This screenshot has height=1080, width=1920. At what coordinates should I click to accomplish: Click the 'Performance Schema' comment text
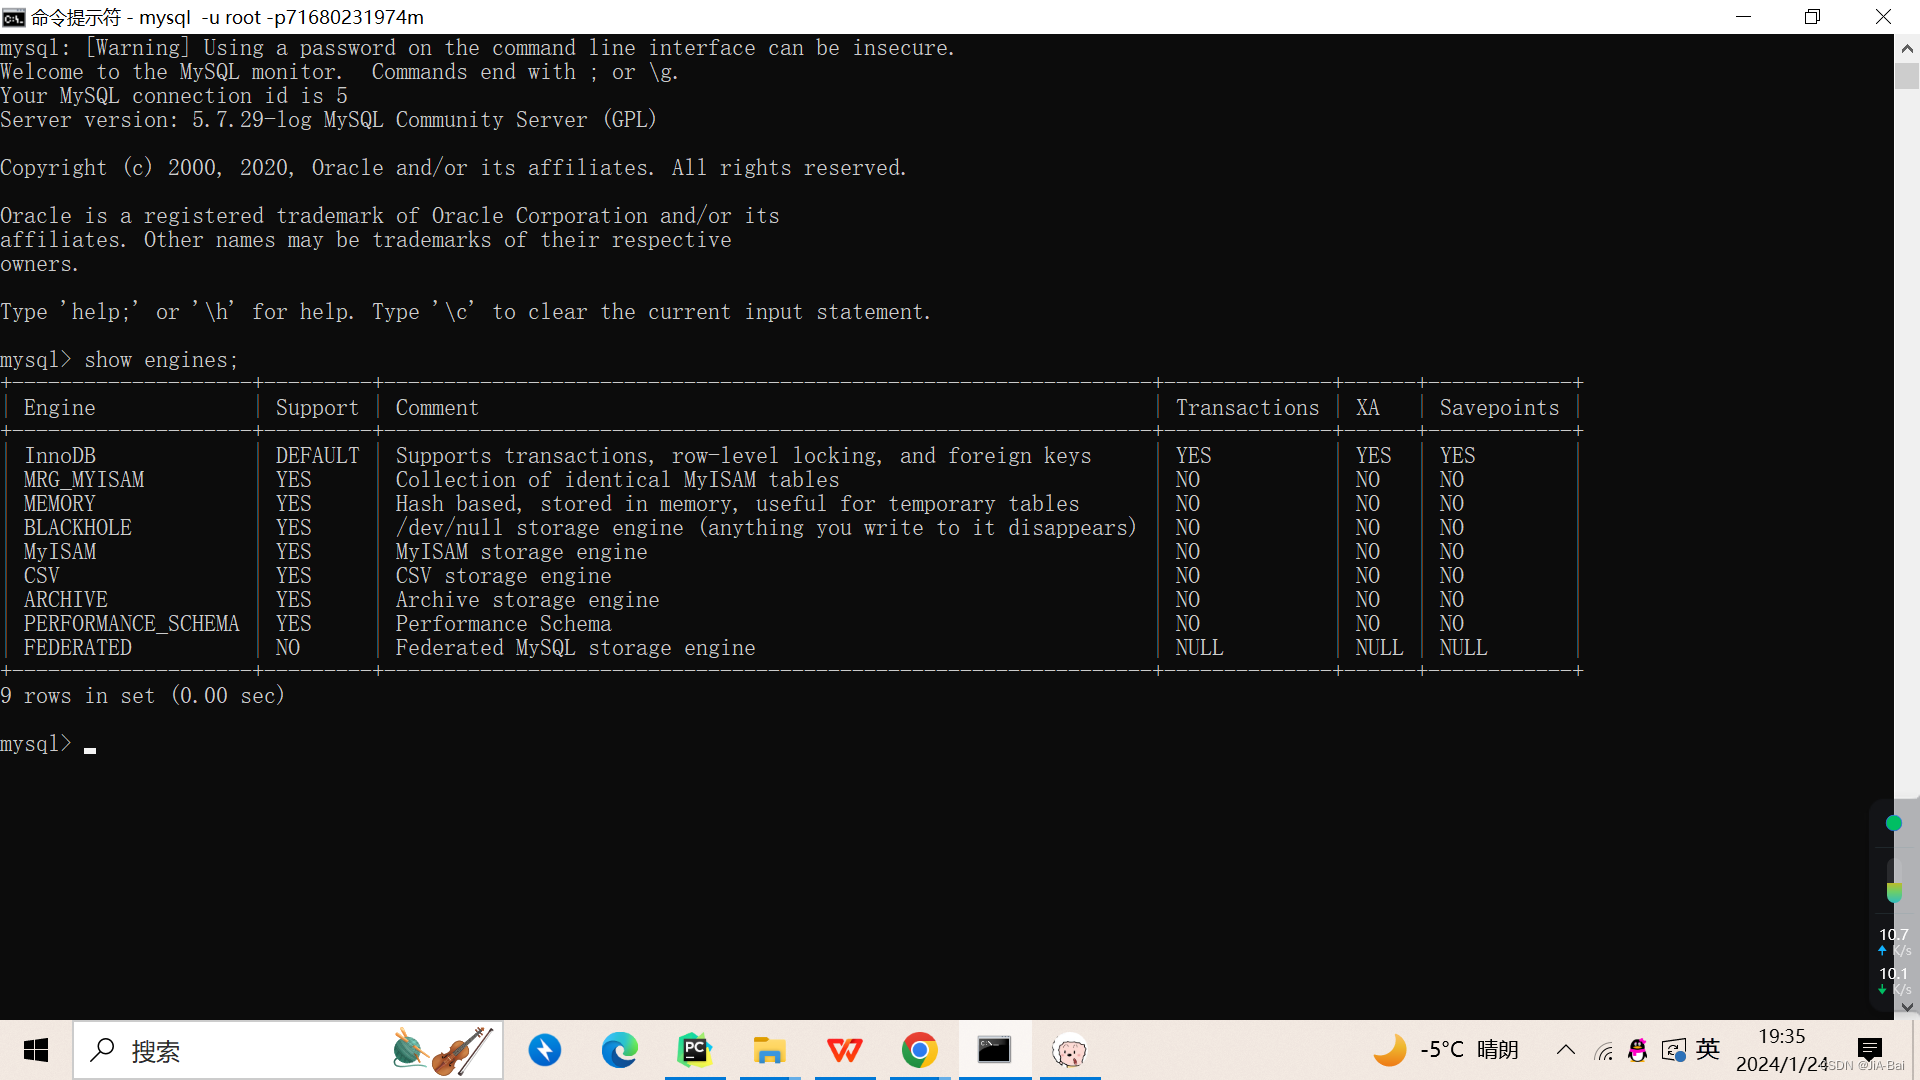coord(504,624)
